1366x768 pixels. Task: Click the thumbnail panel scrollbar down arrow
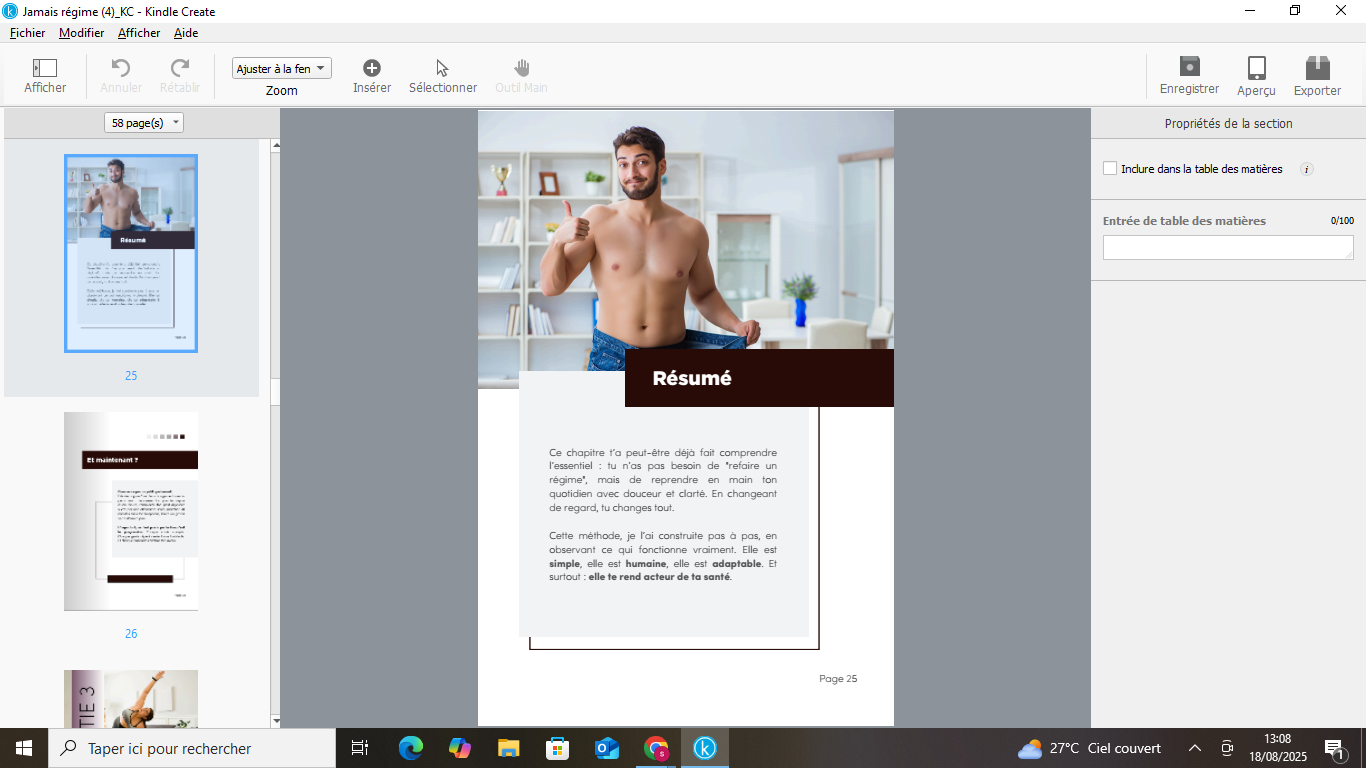(275, 721)
